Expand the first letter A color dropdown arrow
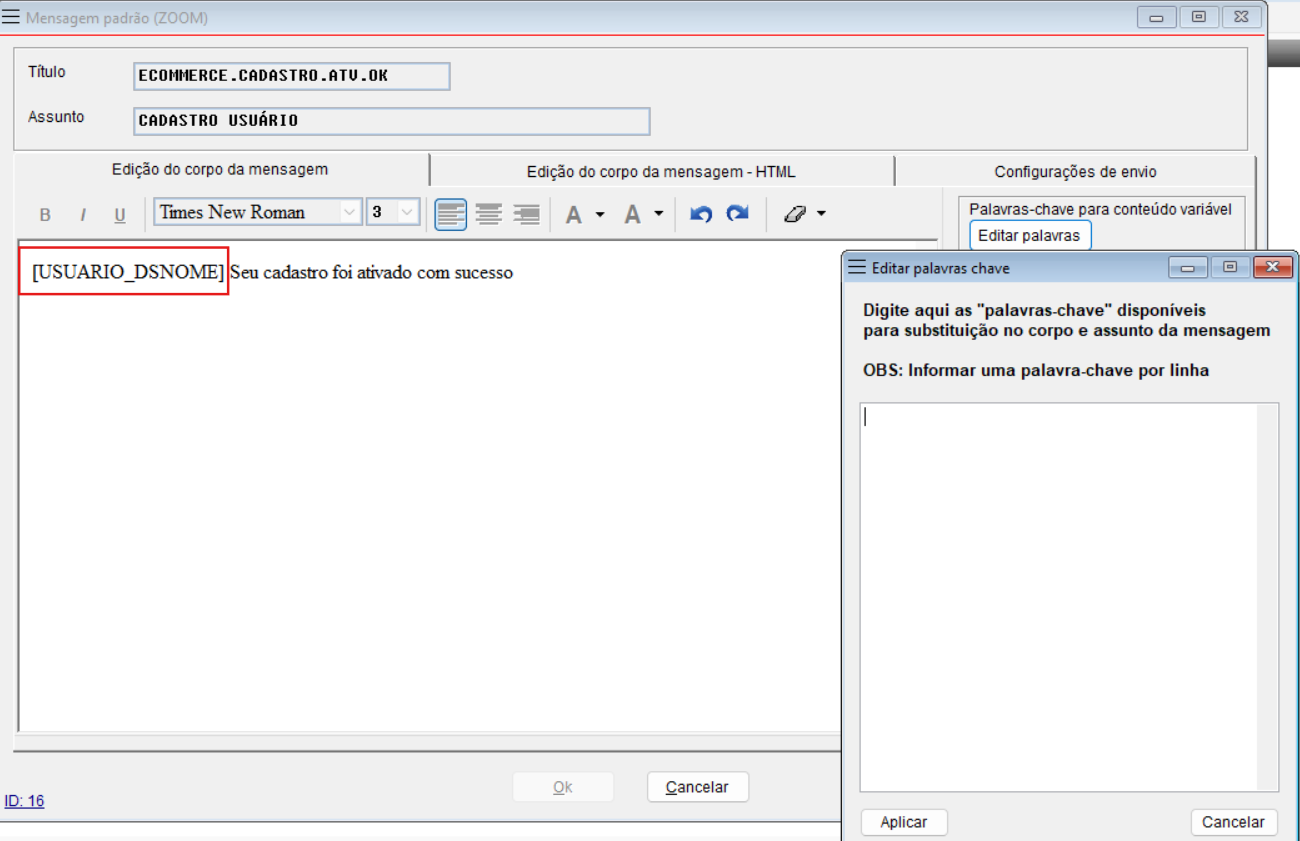 click(600, 214)
